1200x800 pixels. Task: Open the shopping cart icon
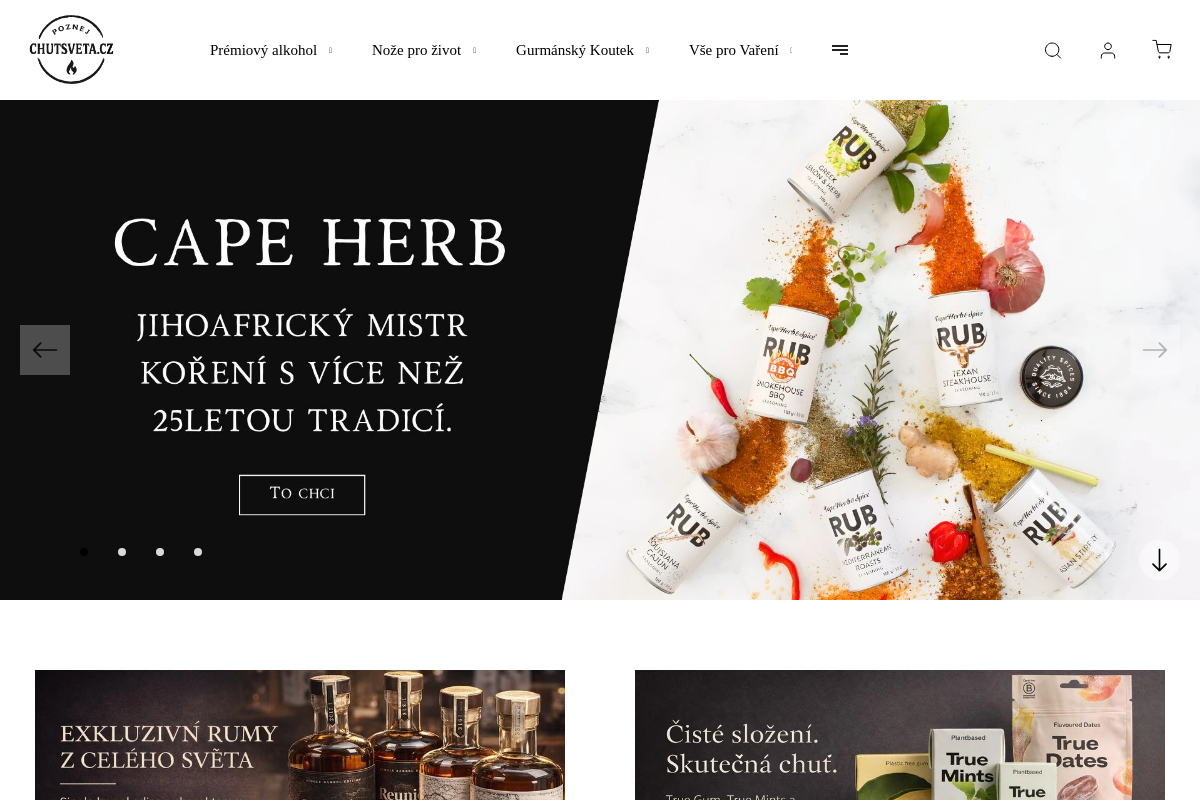pos(1162,50)
